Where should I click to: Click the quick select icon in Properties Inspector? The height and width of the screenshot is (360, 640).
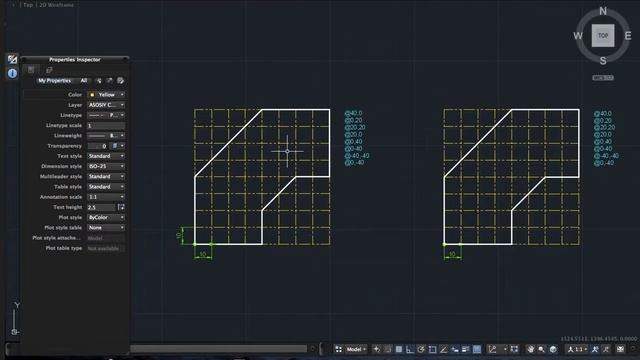pos(109,81)
